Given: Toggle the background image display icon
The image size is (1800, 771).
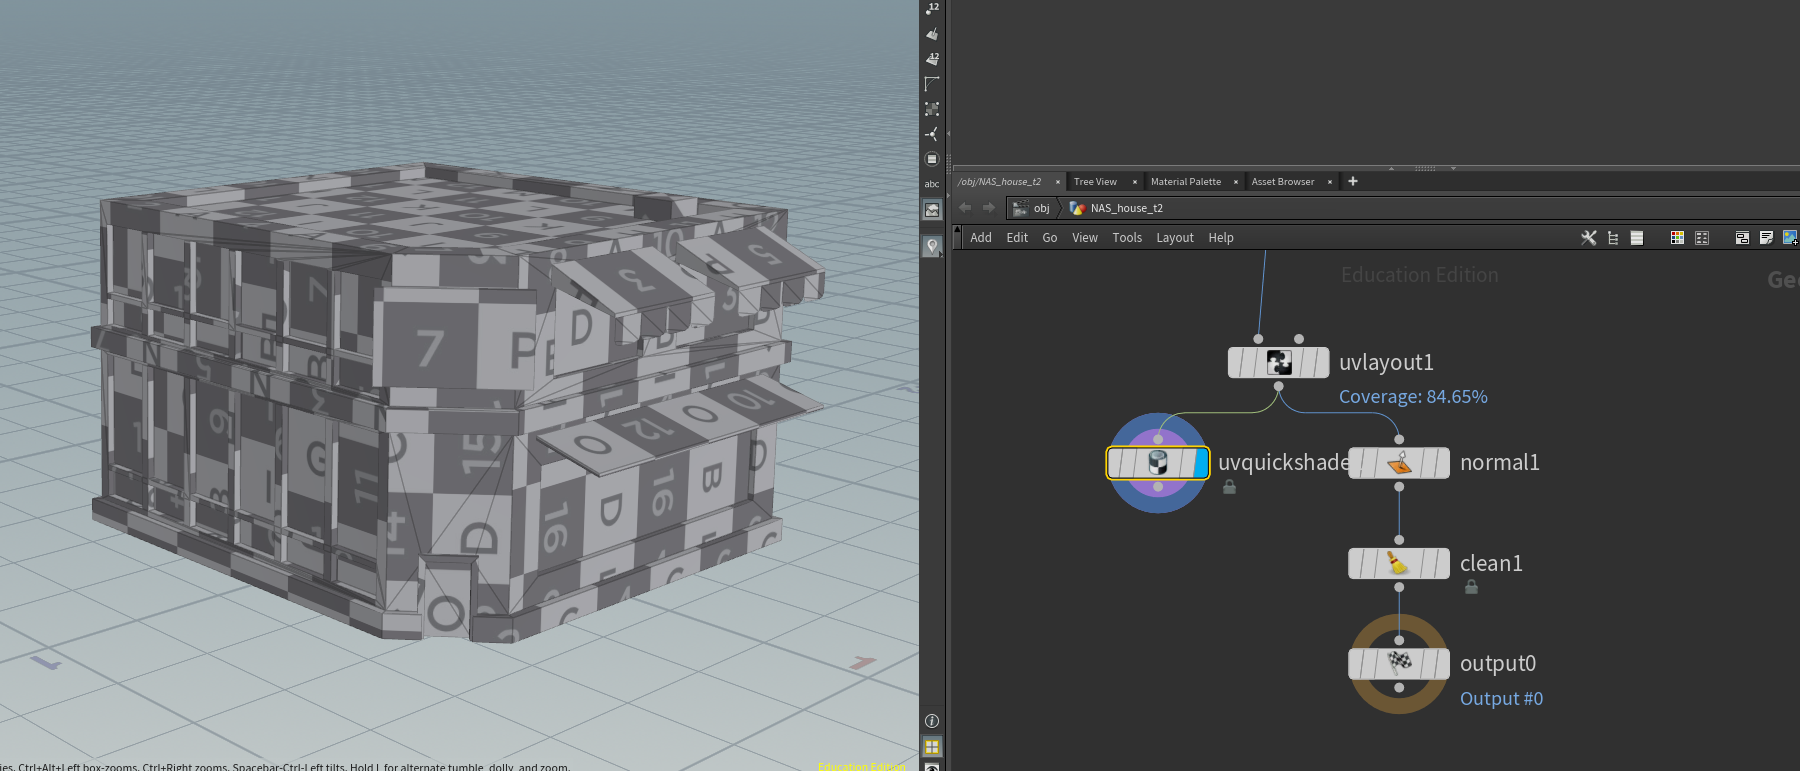Looking at the screenshot, I should point(932,210).
